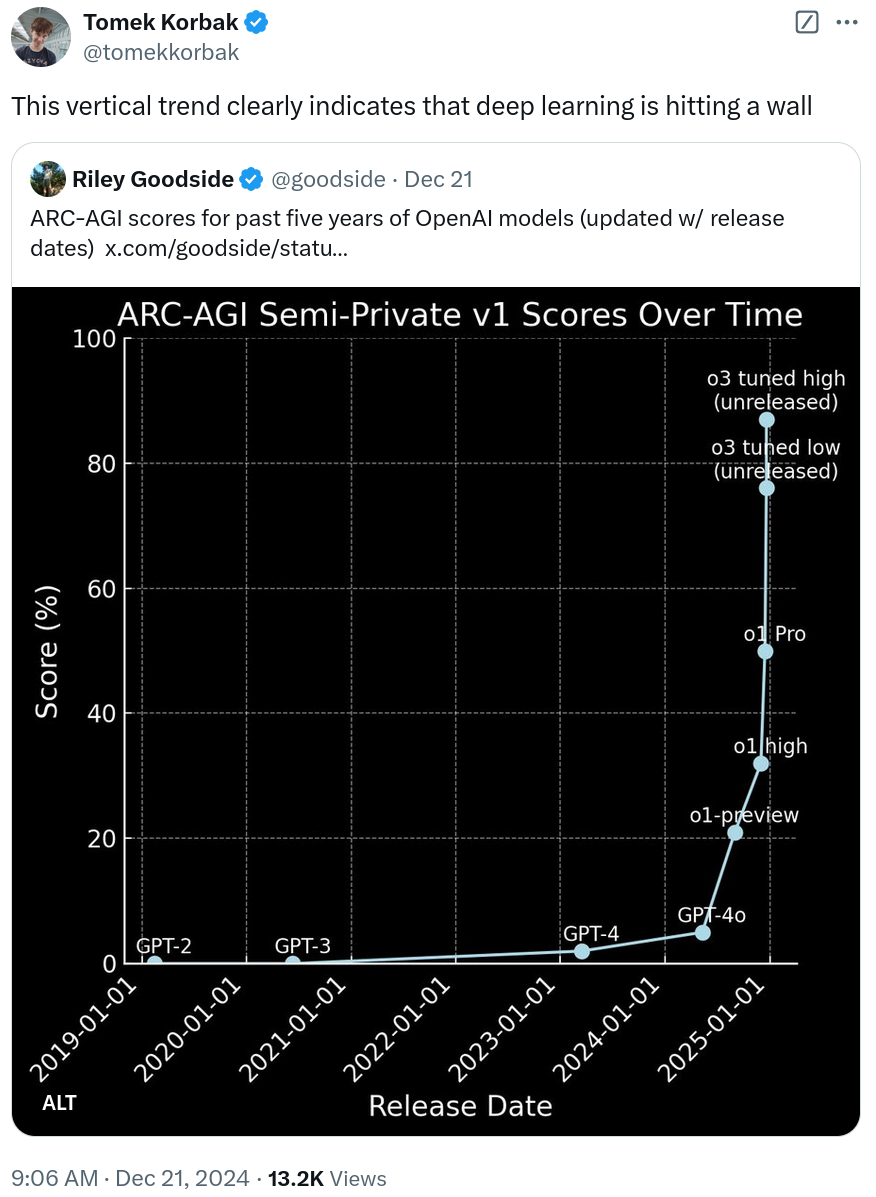Open the x.com/goodside/statu… link
The height and width of the screenshot is (1197, 876).
click(227, 246)
